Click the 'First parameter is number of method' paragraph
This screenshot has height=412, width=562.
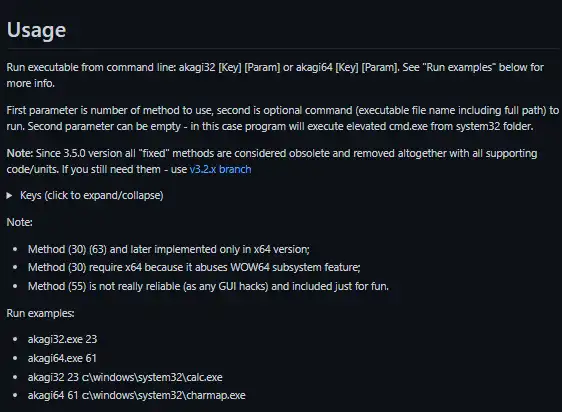coord(282,118)
